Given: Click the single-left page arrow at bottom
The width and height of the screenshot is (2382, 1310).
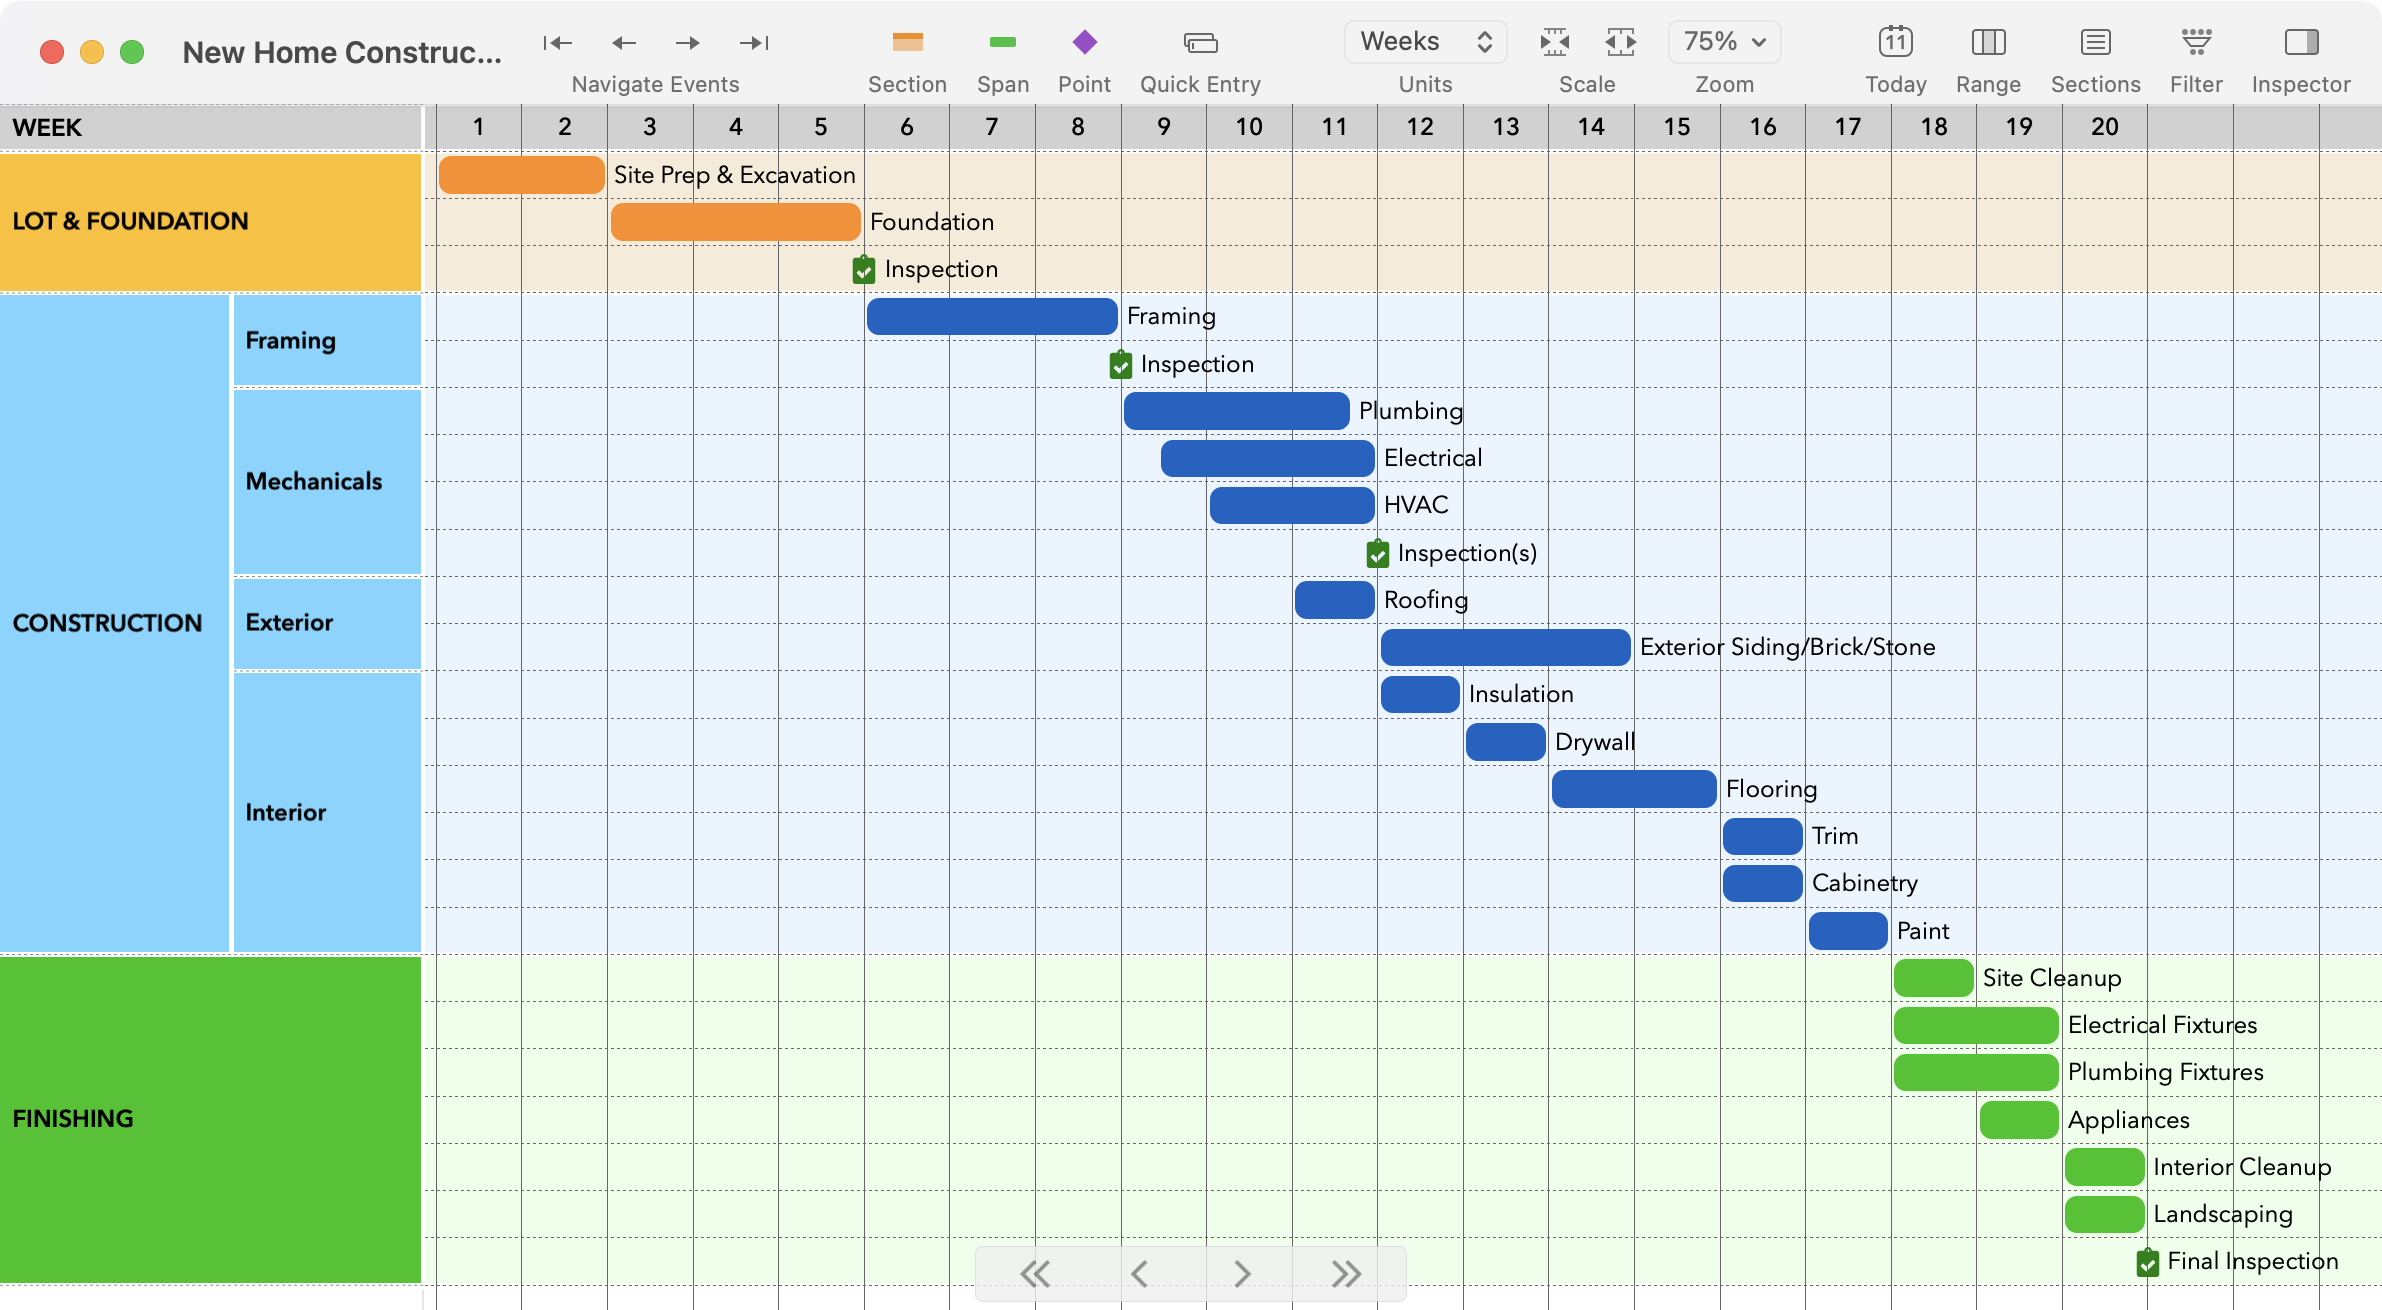Looking at the screenshot, I should [1138, 1273].
